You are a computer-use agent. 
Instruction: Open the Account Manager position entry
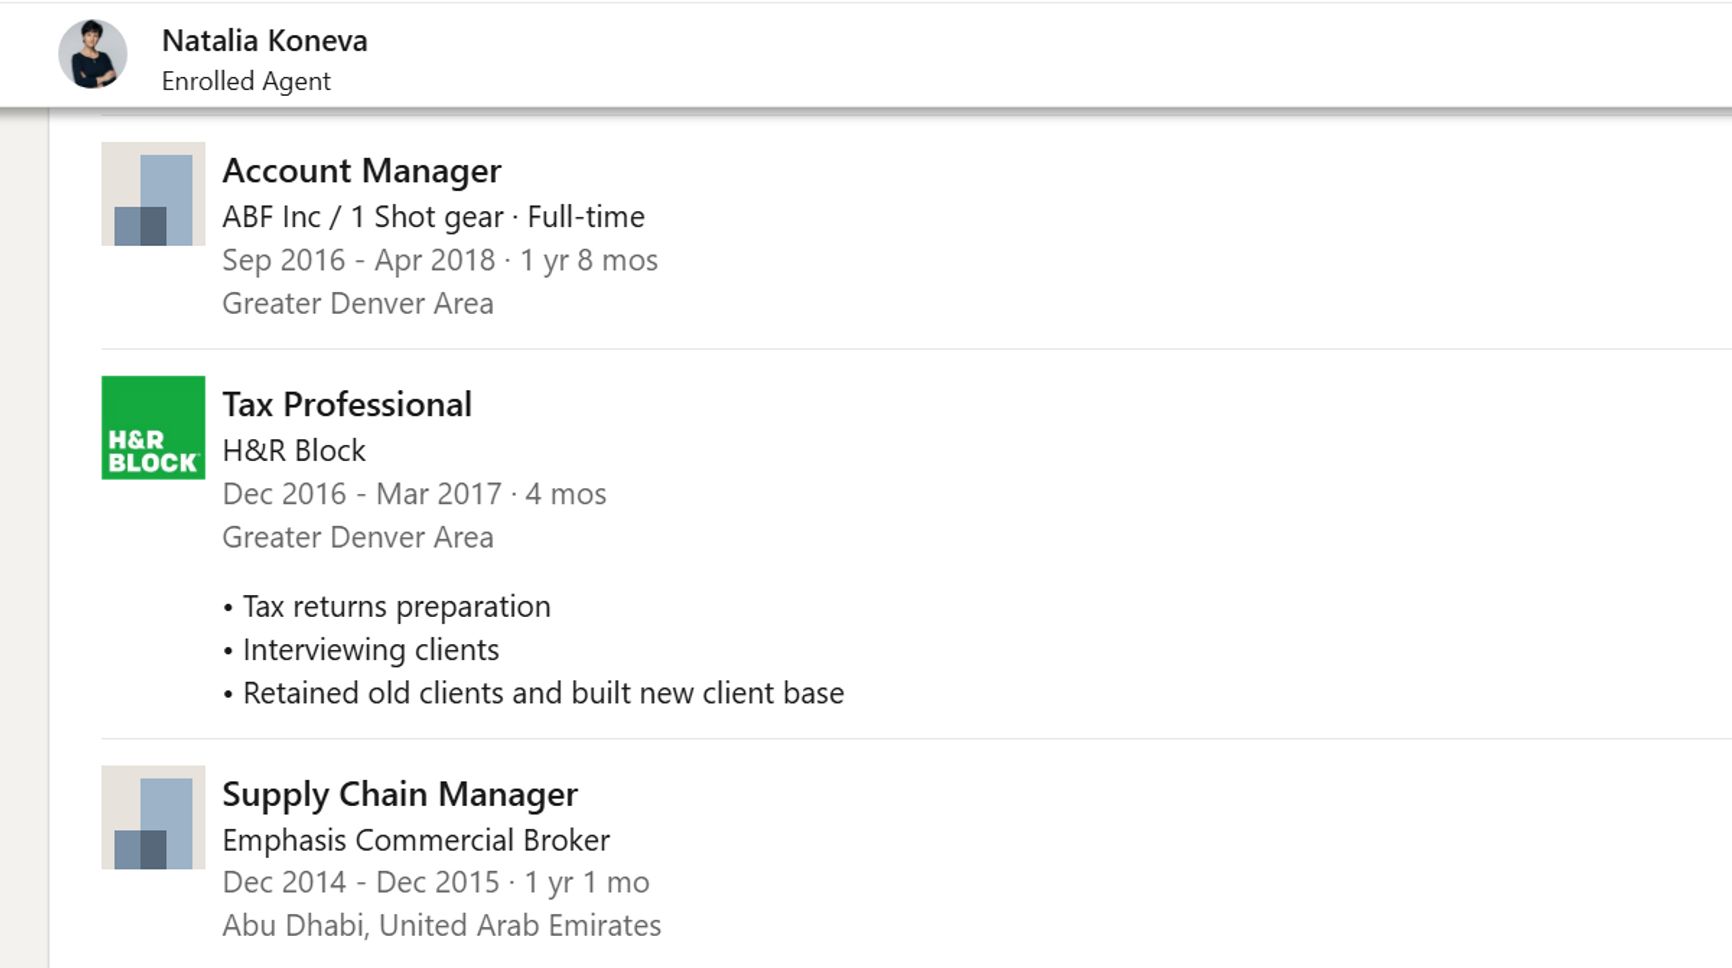coord(362,171)
